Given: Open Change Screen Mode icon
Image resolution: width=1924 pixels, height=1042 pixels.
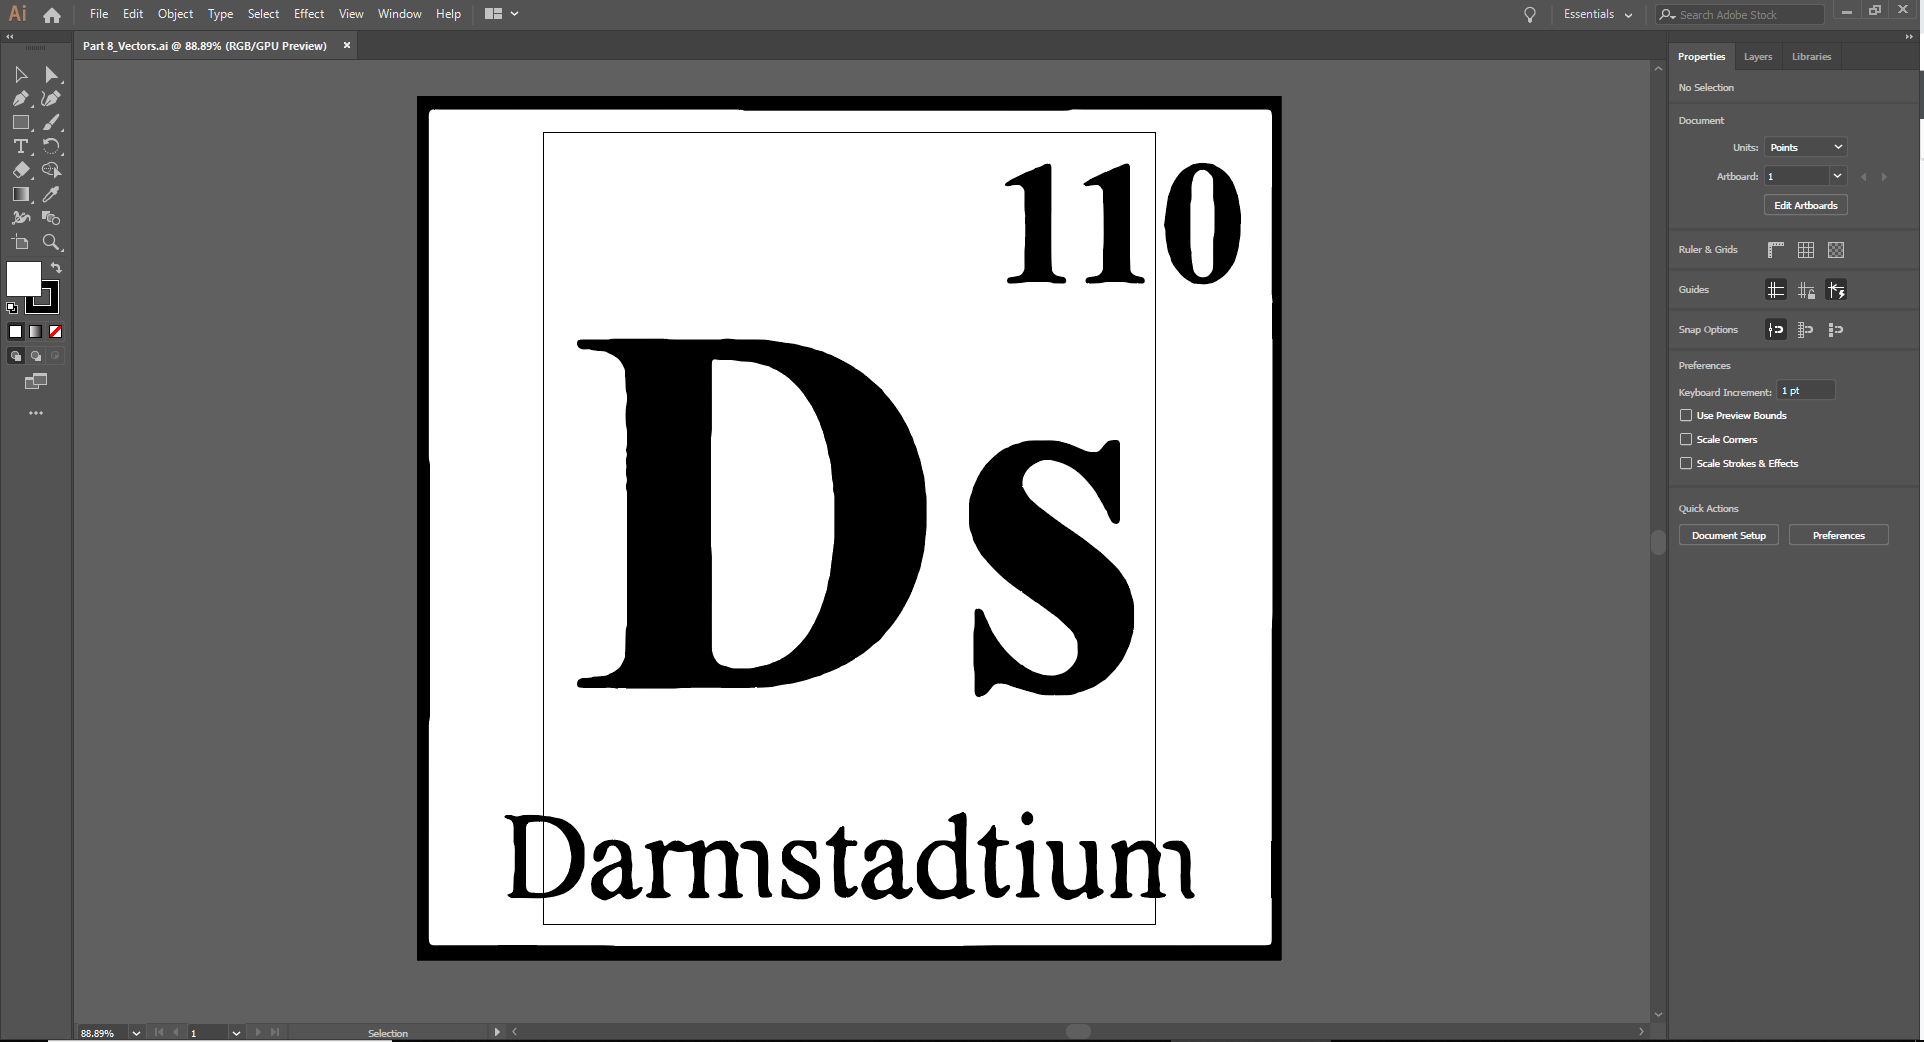Looking at the screenshot, I should pos(36,381).
